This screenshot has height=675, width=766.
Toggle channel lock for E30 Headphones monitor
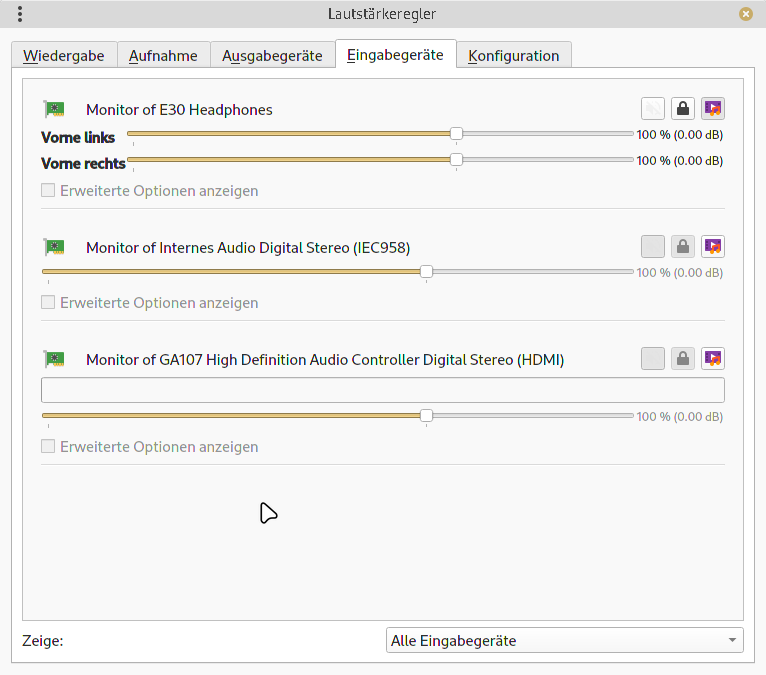click(x=682, y=108)
